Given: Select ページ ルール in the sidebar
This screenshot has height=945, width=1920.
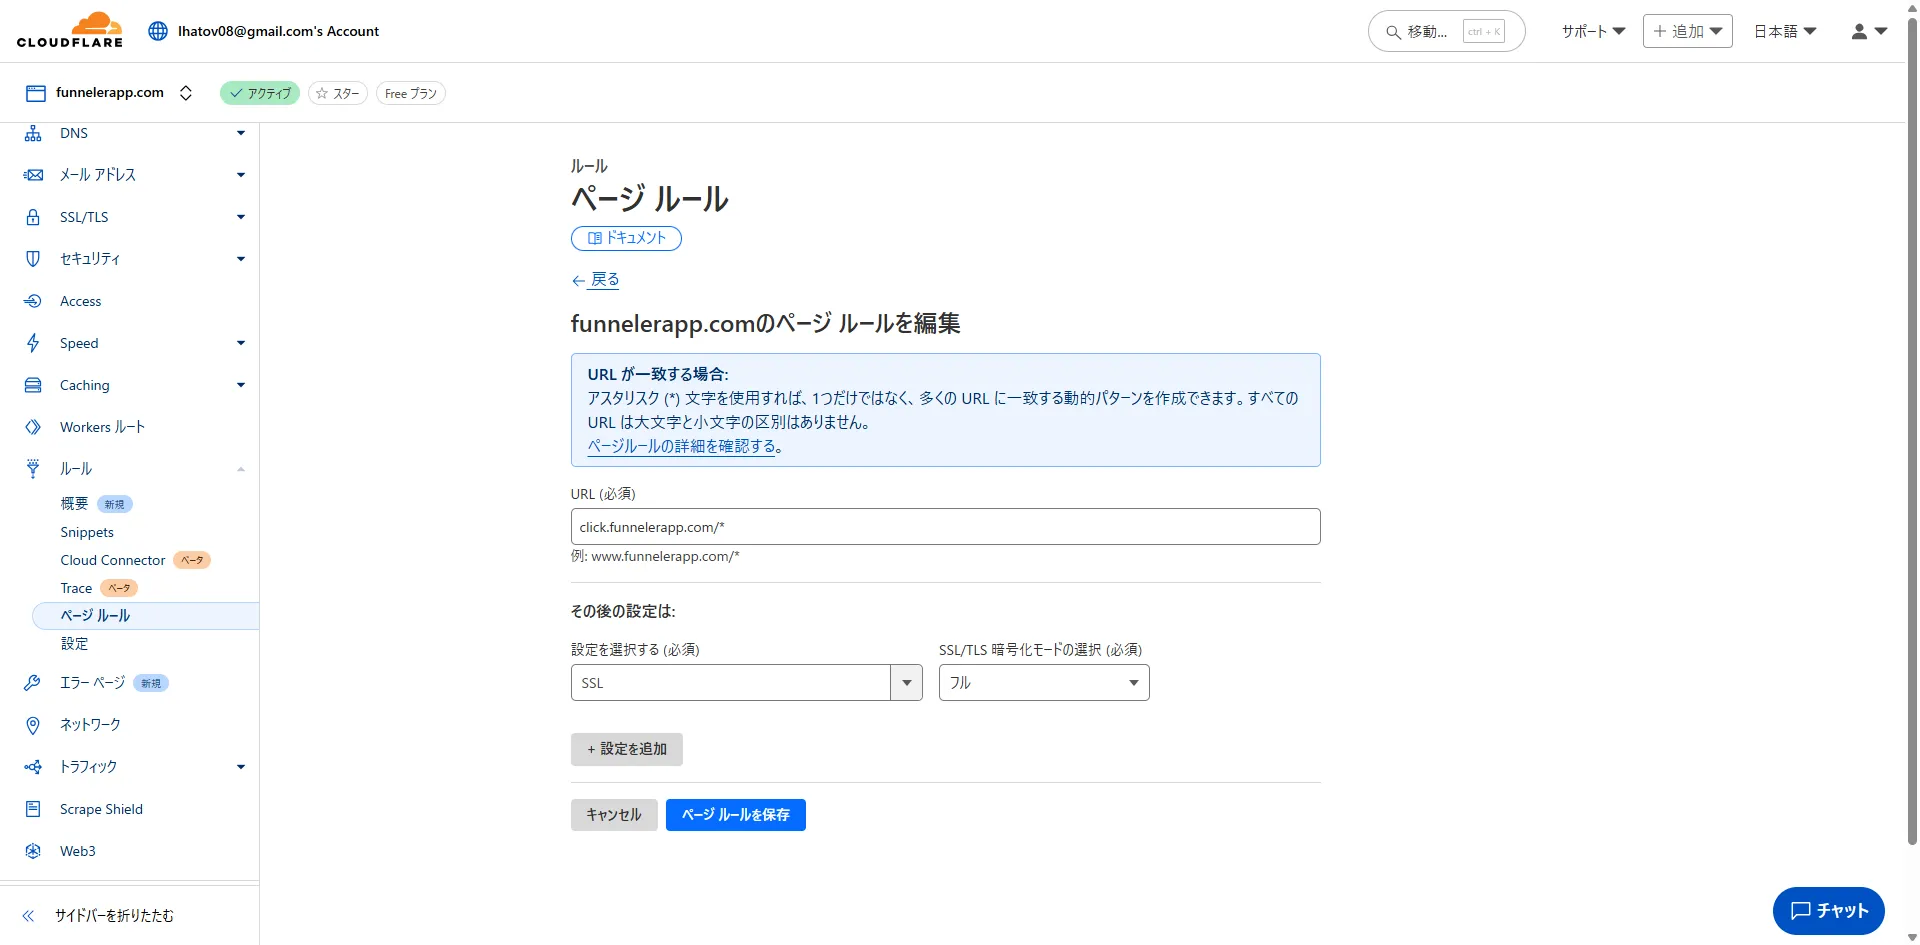Looking at the screenshot, I should point(146,616).
